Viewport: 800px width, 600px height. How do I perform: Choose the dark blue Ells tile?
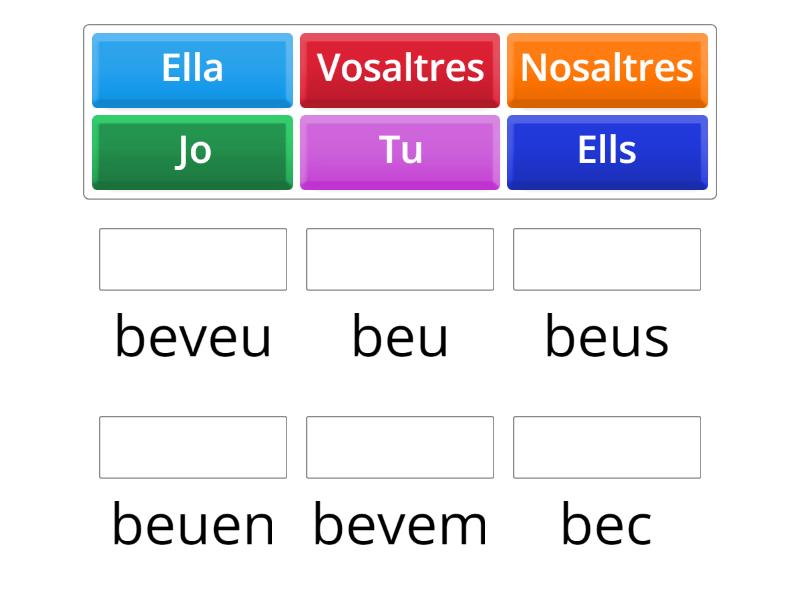pos(607,151)
